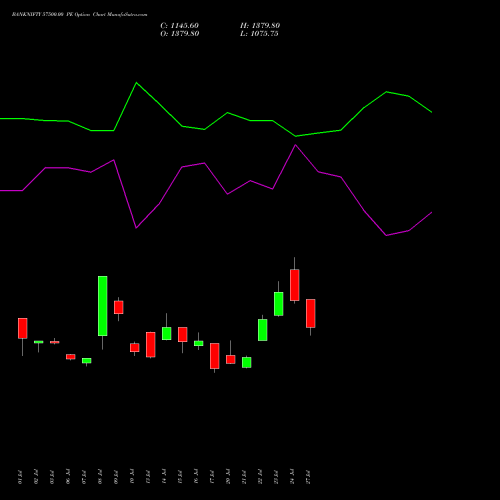Click the 20 Jul date label
The height and width of the screenshot is (500, 500).
228,477
